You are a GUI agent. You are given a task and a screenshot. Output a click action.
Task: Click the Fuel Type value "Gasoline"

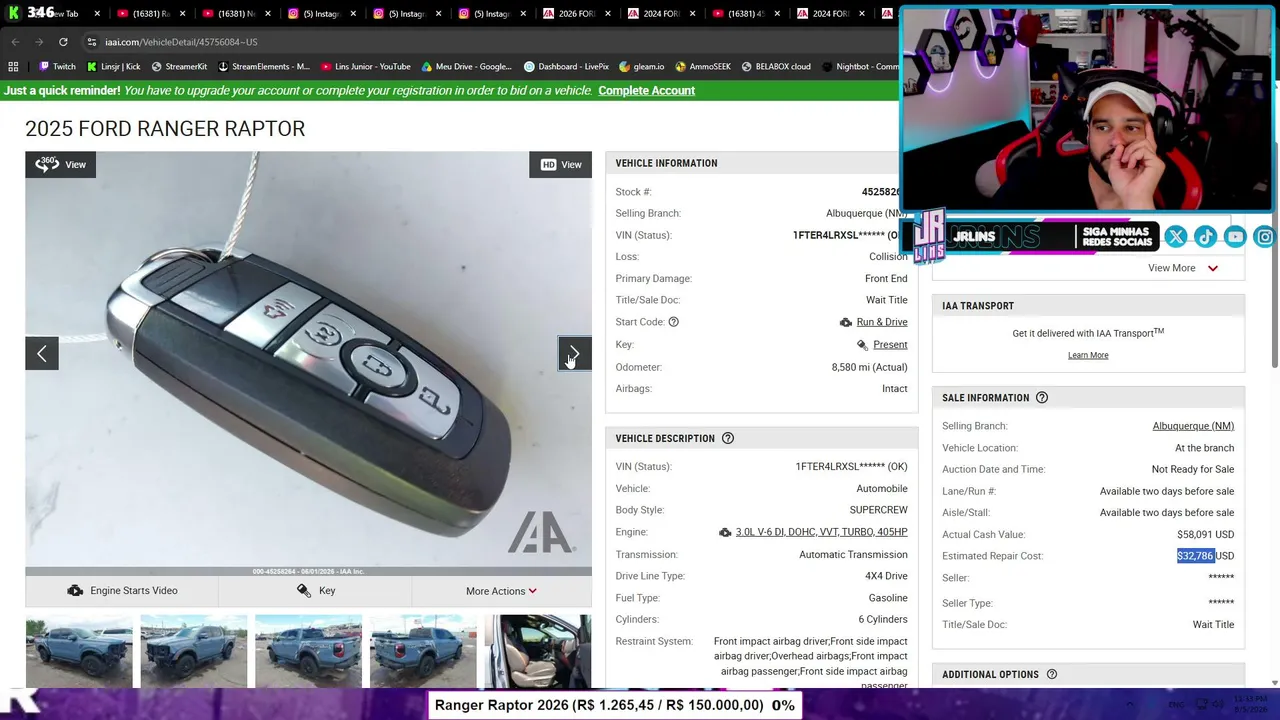pyautogui.click(x=888, y=598)
